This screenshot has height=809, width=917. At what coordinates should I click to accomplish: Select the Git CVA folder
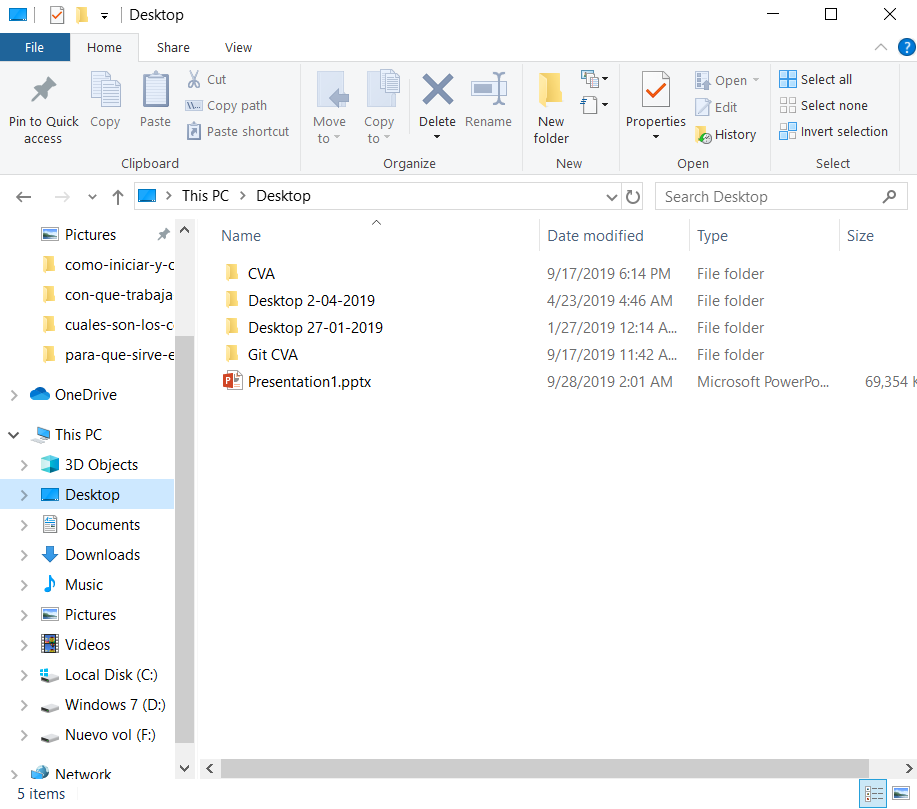click(x=272, y=354)
